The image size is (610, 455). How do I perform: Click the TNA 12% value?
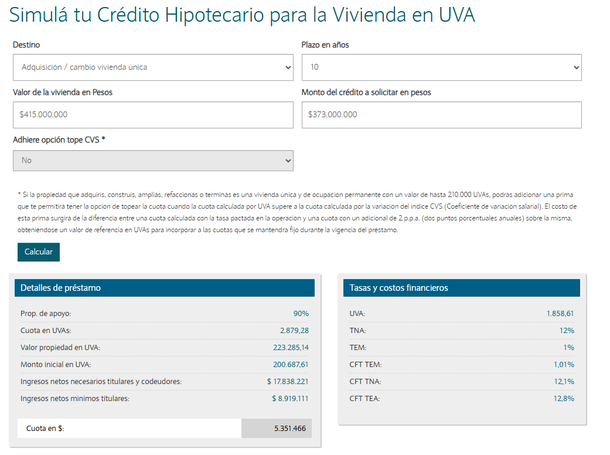(567, 328)
